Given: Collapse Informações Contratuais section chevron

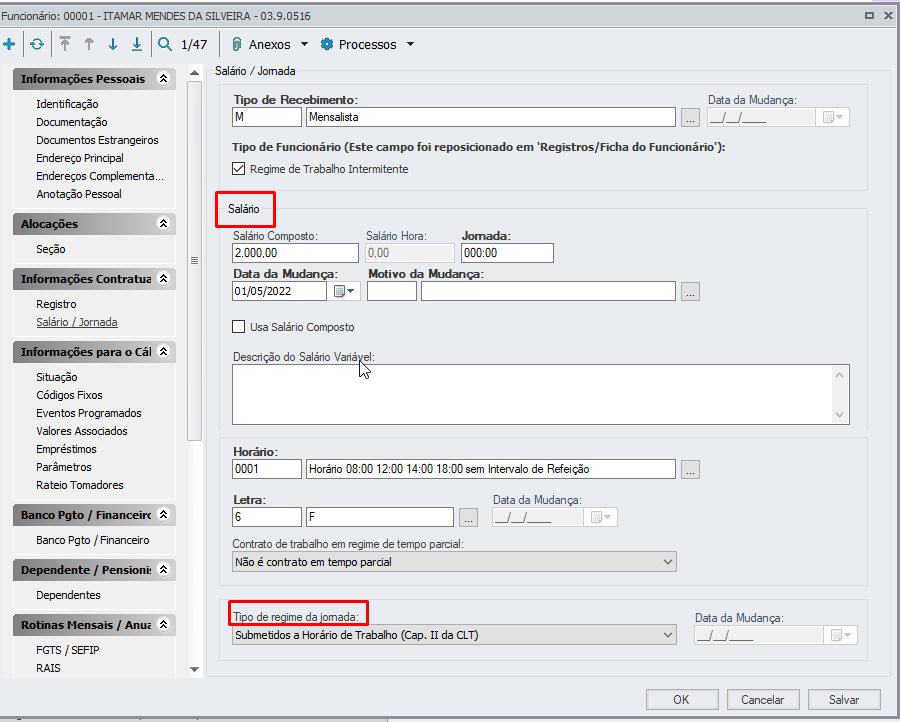Looking at the screenshot, I should (x=164, y=278).
